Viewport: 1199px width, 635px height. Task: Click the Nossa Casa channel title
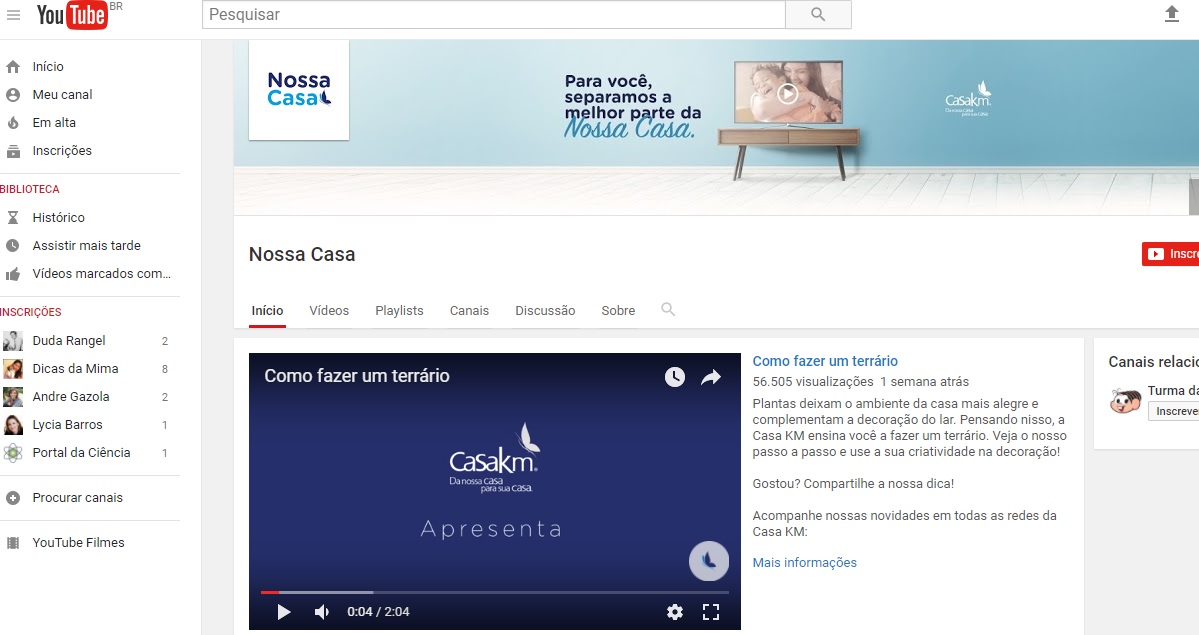point(302,254)
